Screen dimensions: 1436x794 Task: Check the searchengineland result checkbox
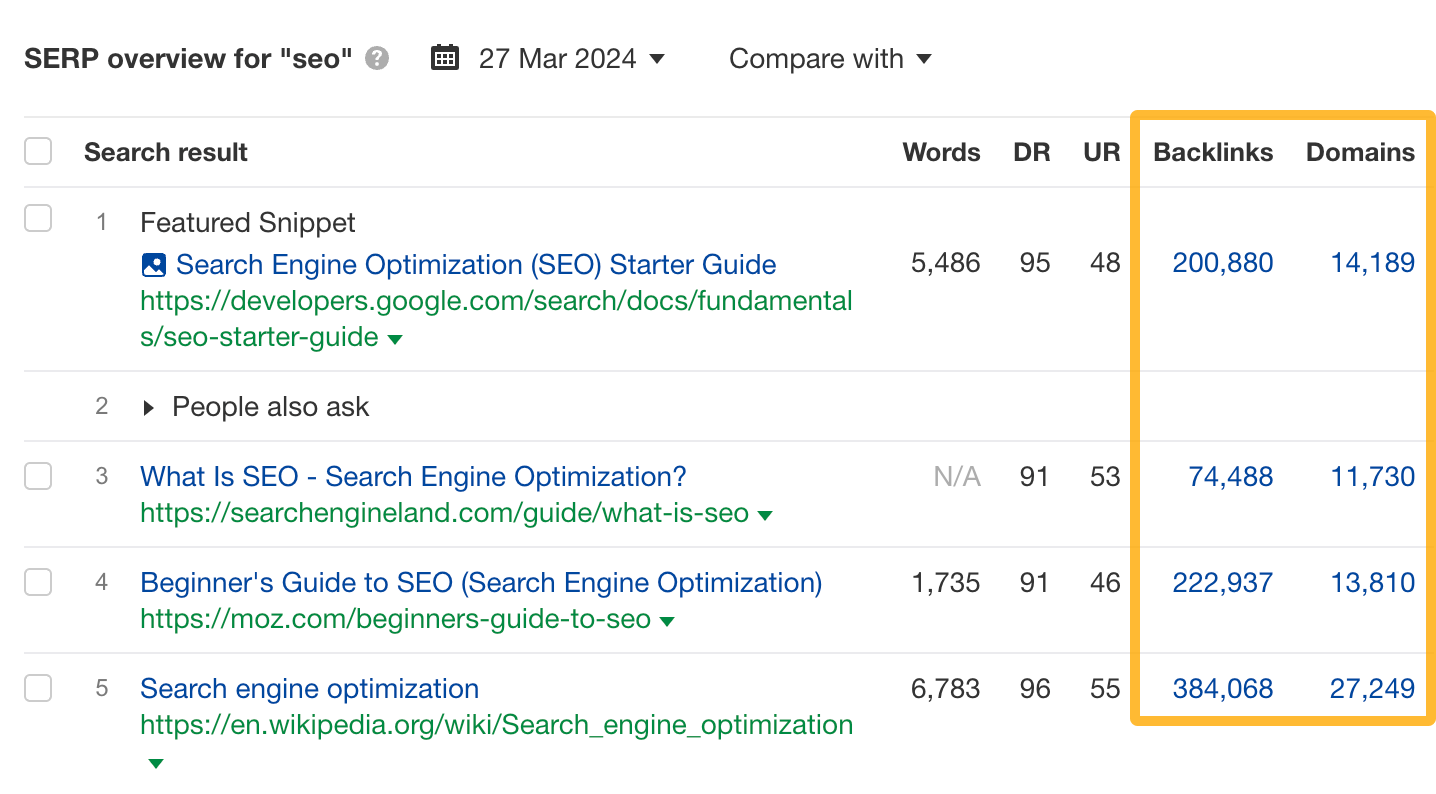(x=37, y=476)
